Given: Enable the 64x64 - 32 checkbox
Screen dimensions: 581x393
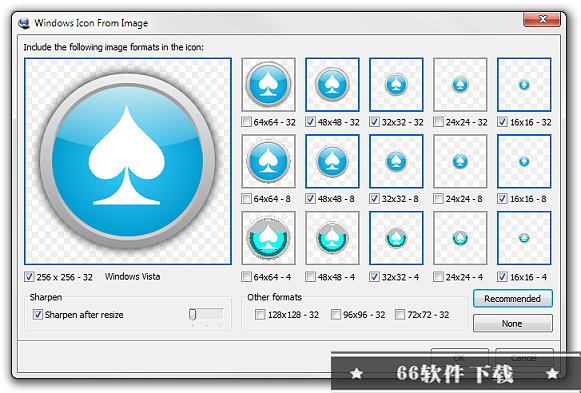Looking at the screenshot, I should coord(246,122).
